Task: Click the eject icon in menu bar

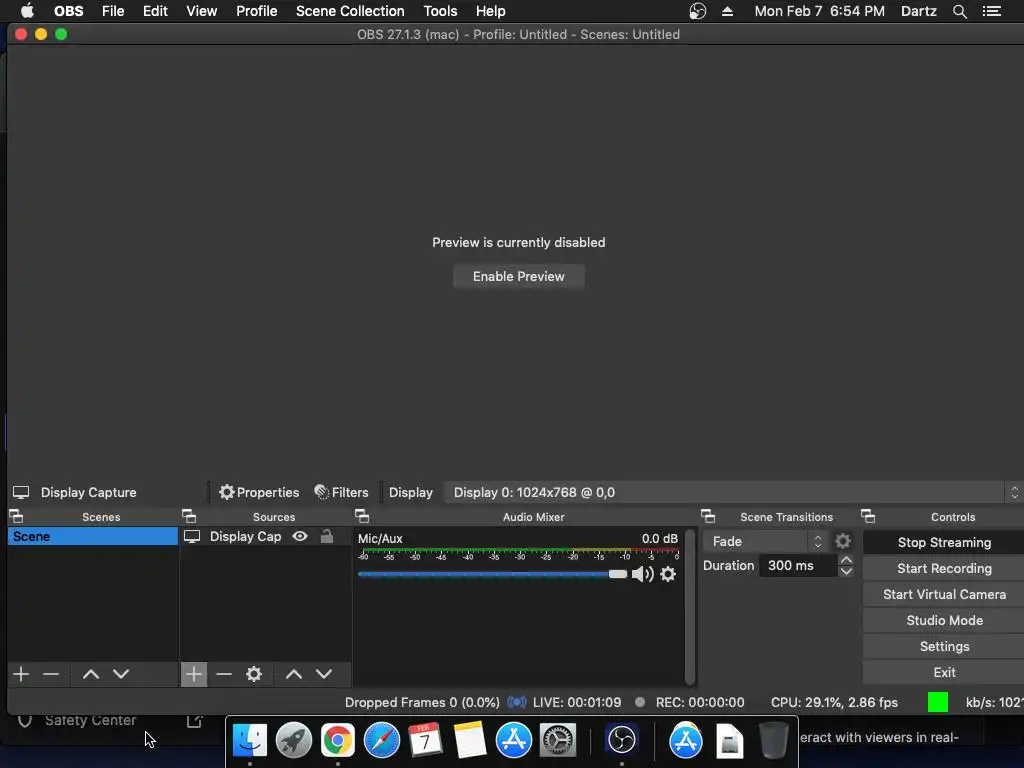Action: (x=727, y=11)
